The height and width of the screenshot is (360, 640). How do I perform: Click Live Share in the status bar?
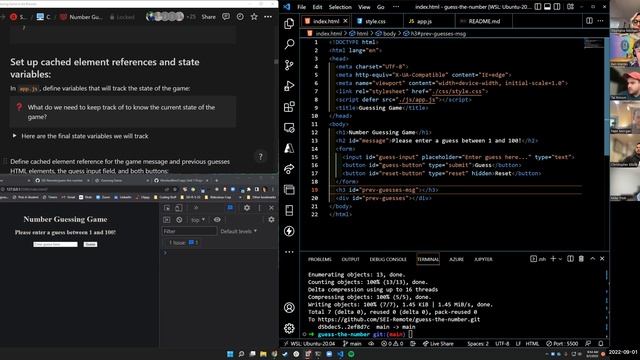pos(438,344)
